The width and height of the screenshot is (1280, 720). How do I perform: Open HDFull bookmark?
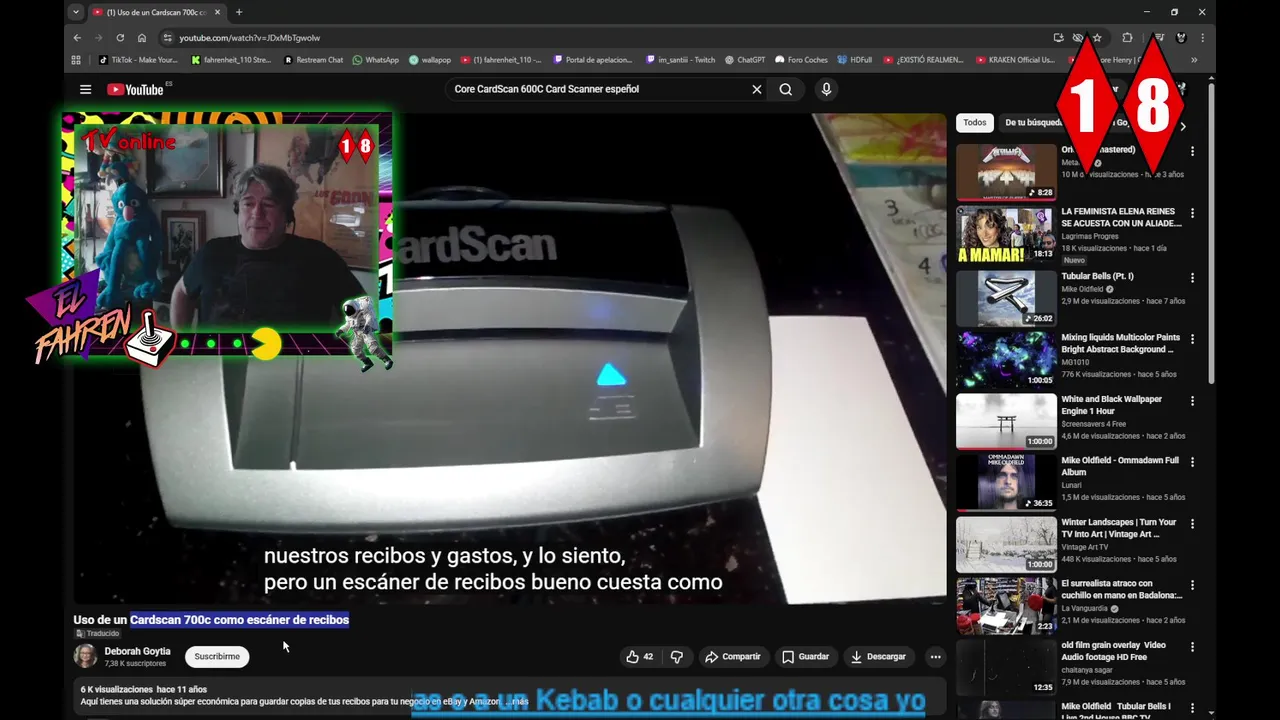(854, 60)
